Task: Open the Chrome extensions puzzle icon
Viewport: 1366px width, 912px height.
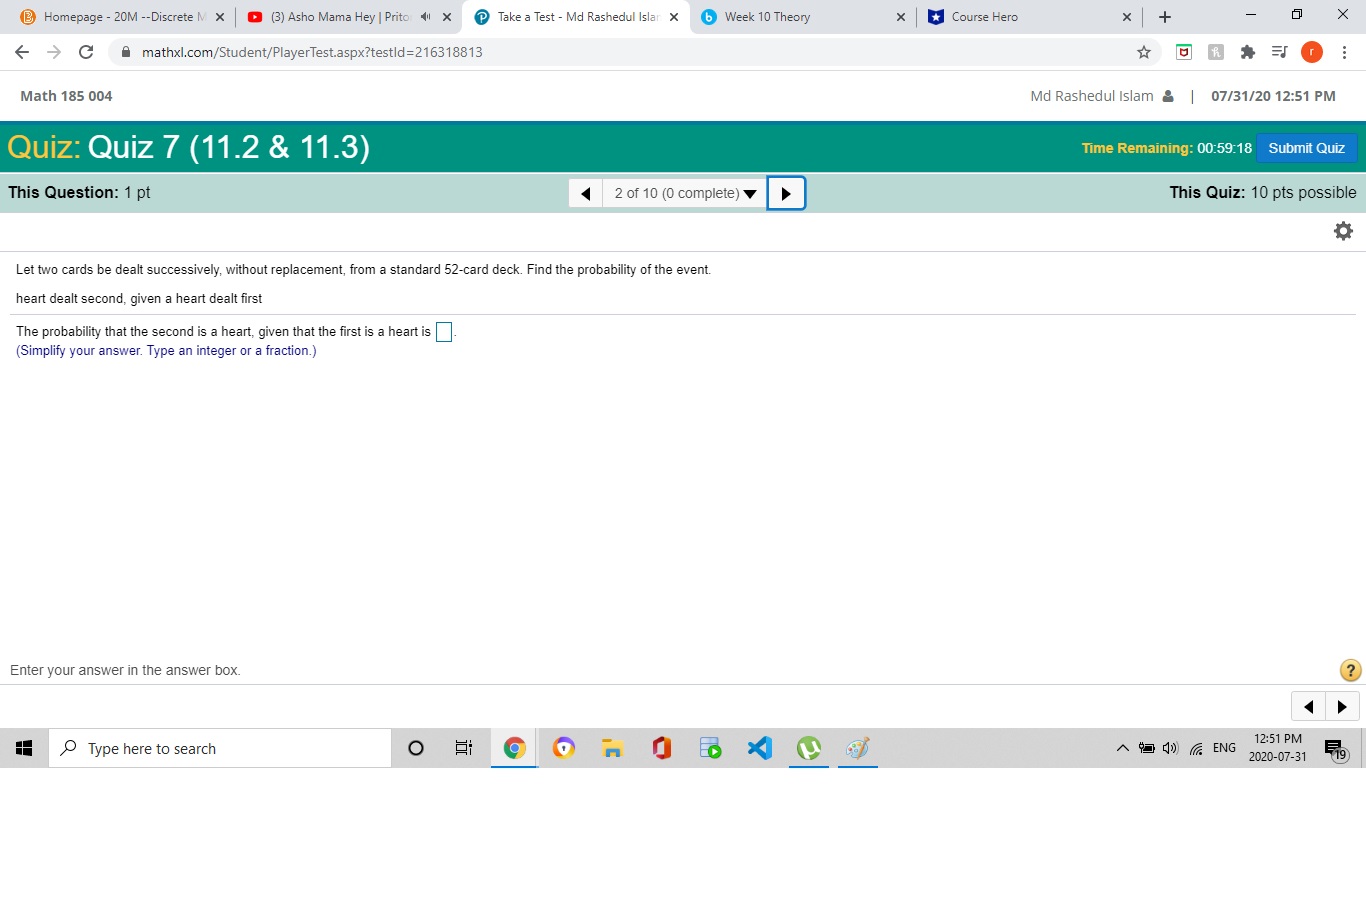Action: (1248, 52)
